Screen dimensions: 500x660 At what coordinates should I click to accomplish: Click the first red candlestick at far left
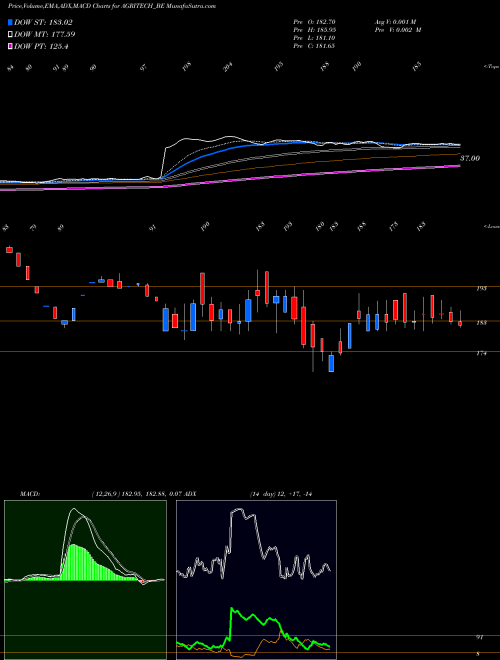pos(9,250)
